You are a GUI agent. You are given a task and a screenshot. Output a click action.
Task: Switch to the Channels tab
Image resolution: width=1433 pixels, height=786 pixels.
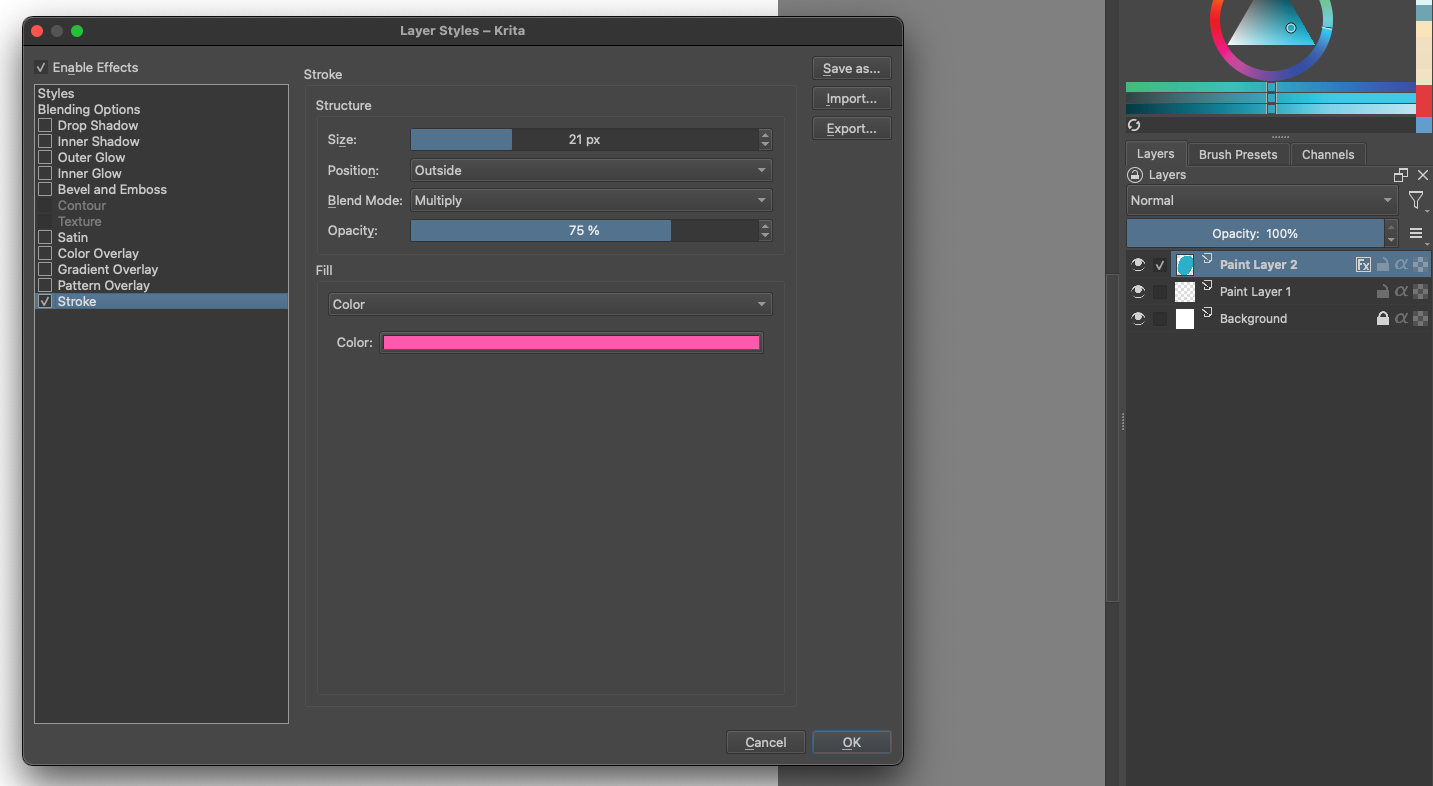[x=1327, y=155]
